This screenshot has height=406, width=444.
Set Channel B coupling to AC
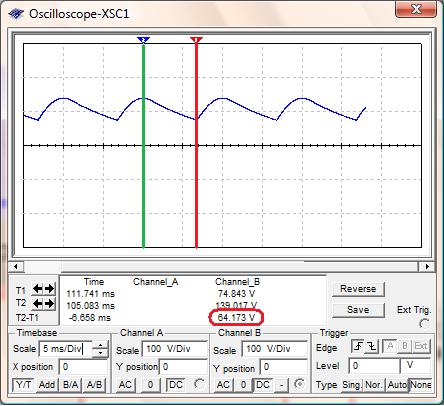point(223,385)
